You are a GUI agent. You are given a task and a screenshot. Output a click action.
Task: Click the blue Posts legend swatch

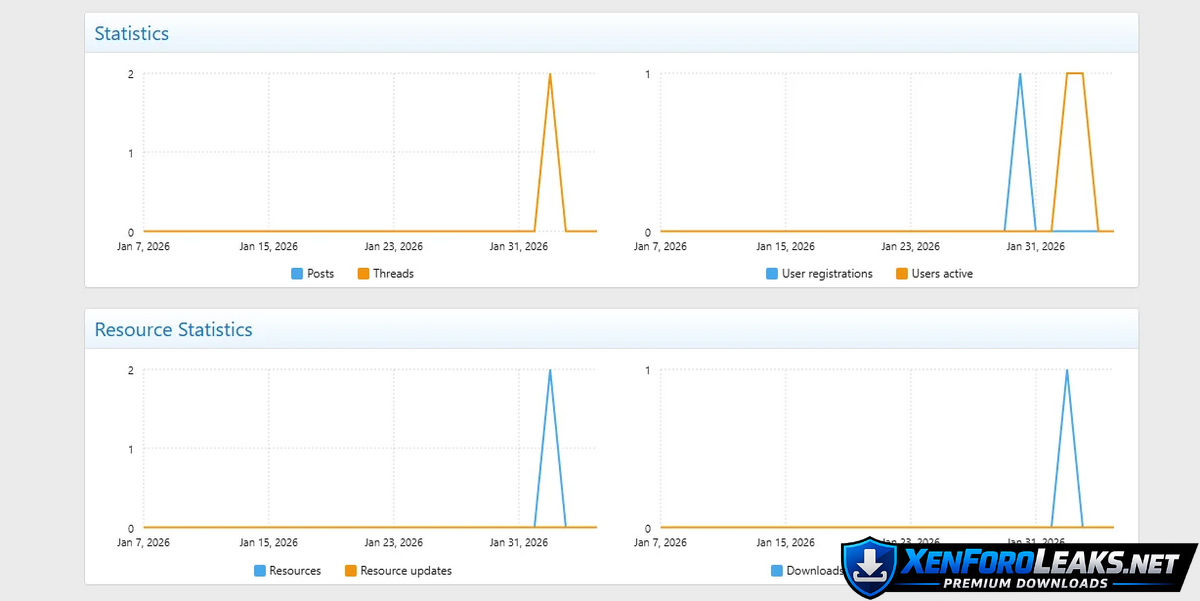297,274
